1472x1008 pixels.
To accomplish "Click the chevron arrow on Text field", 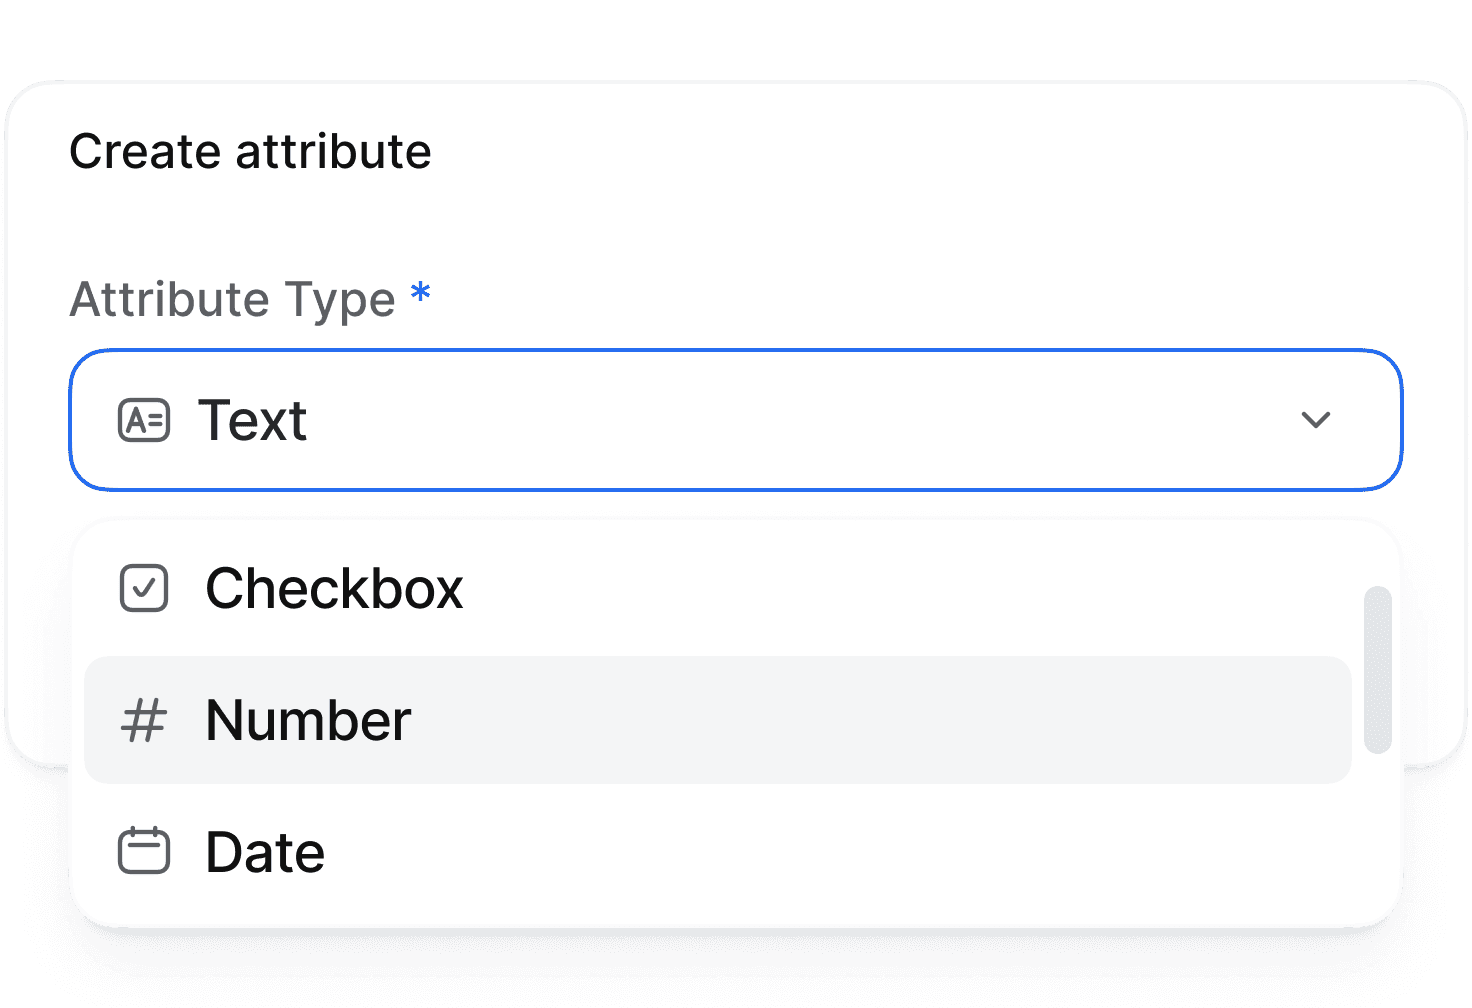I will (1318, 420).
